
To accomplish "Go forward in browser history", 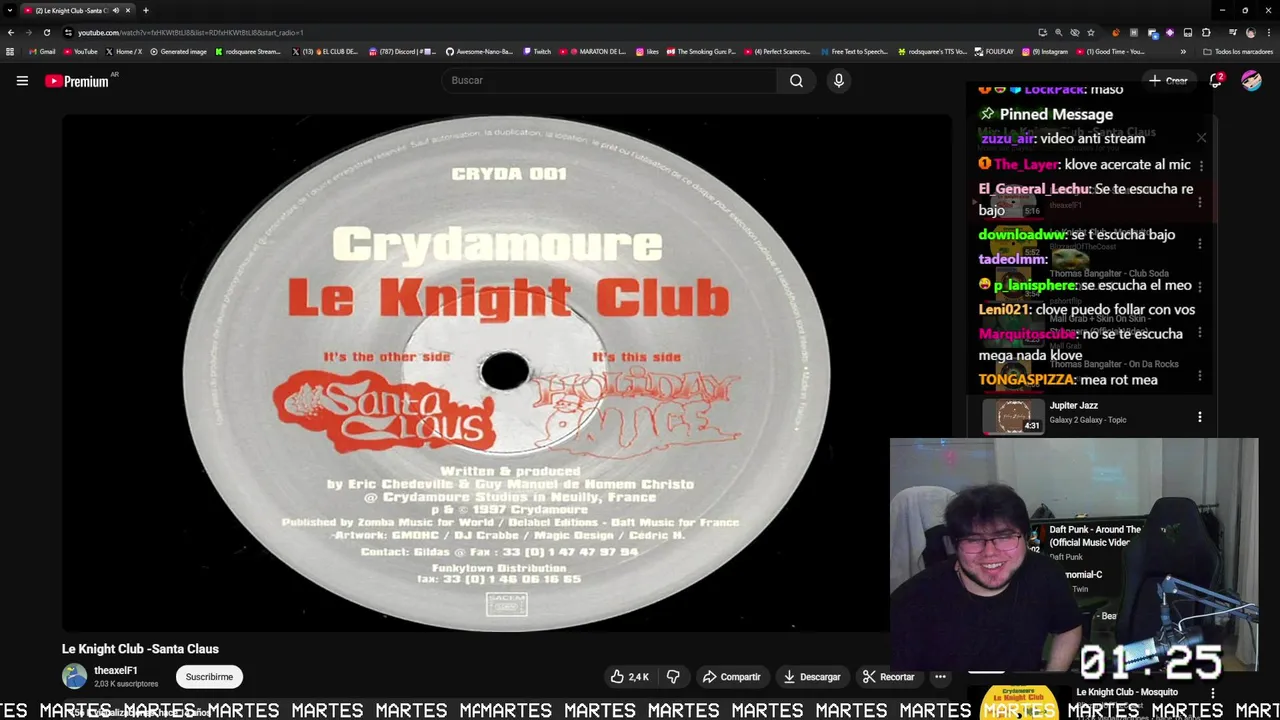I will tap(28, 32).
